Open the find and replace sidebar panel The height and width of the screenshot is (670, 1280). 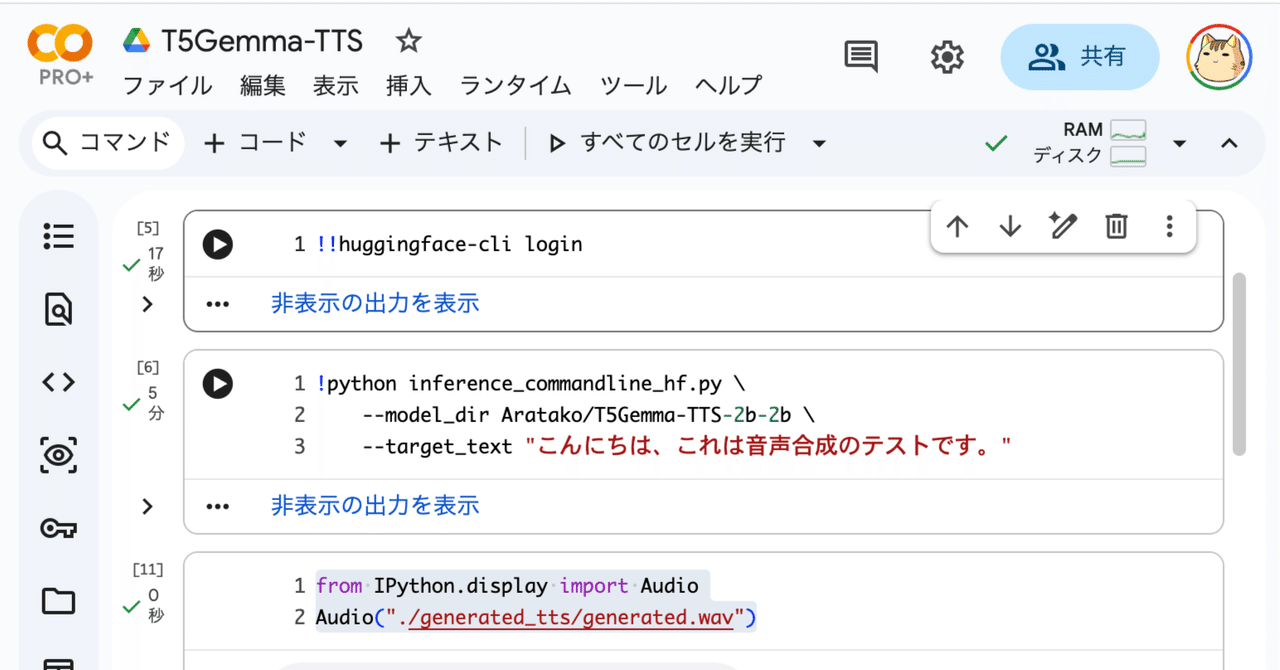58,309
